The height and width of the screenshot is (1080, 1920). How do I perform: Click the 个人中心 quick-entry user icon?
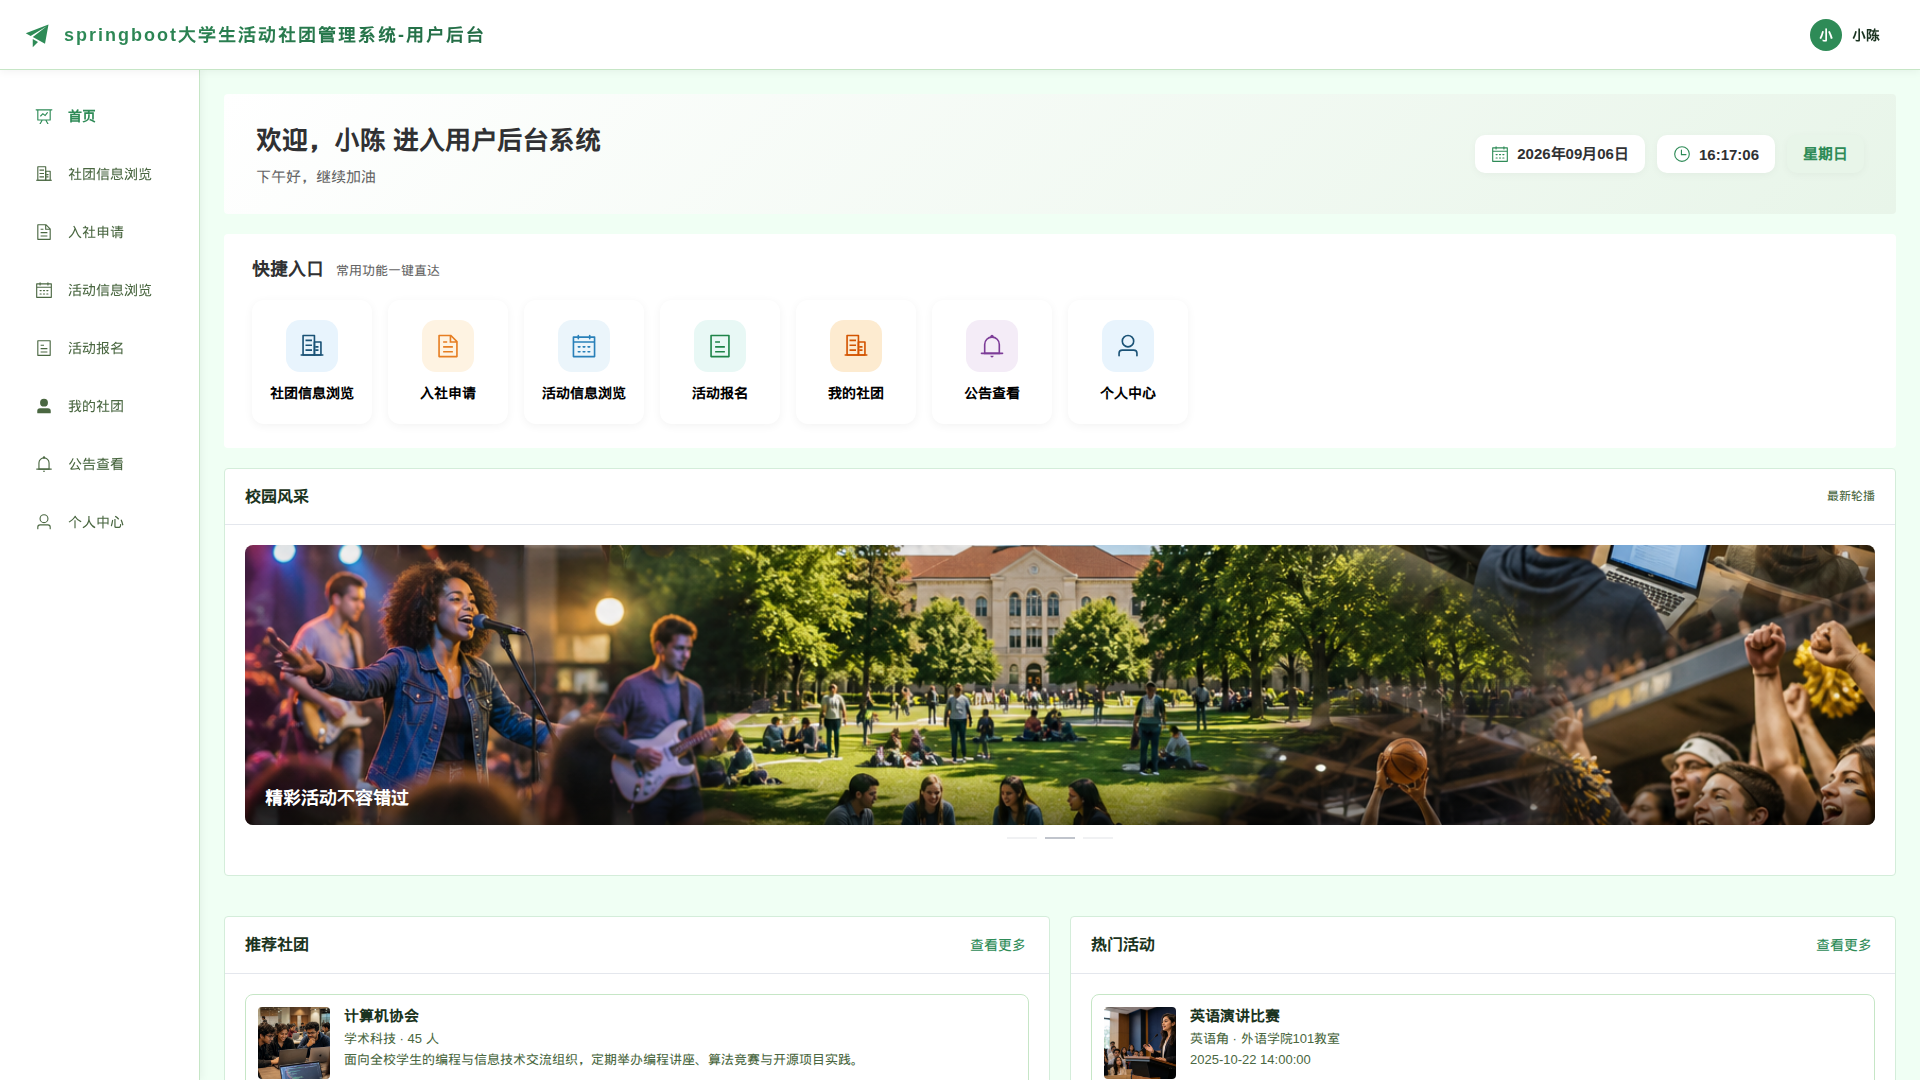(1128, 346)
